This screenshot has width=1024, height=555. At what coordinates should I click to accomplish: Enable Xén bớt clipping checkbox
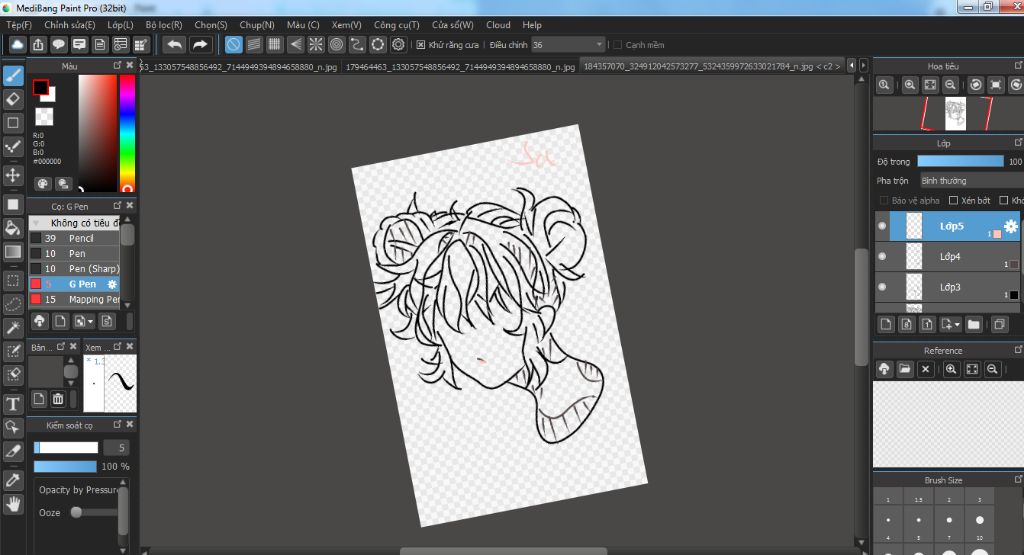pyautogui.click(x=953, y=200)
